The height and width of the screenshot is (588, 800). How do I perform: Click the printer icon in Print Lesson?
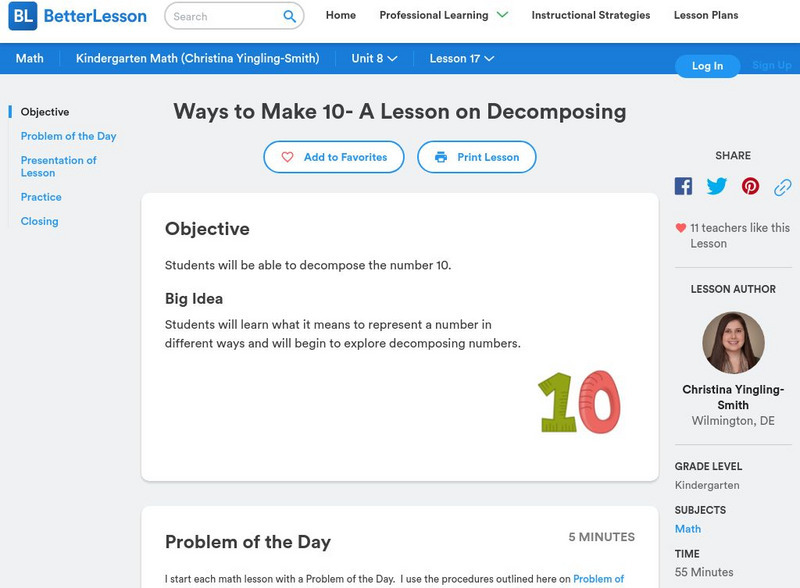click(441, 157)
